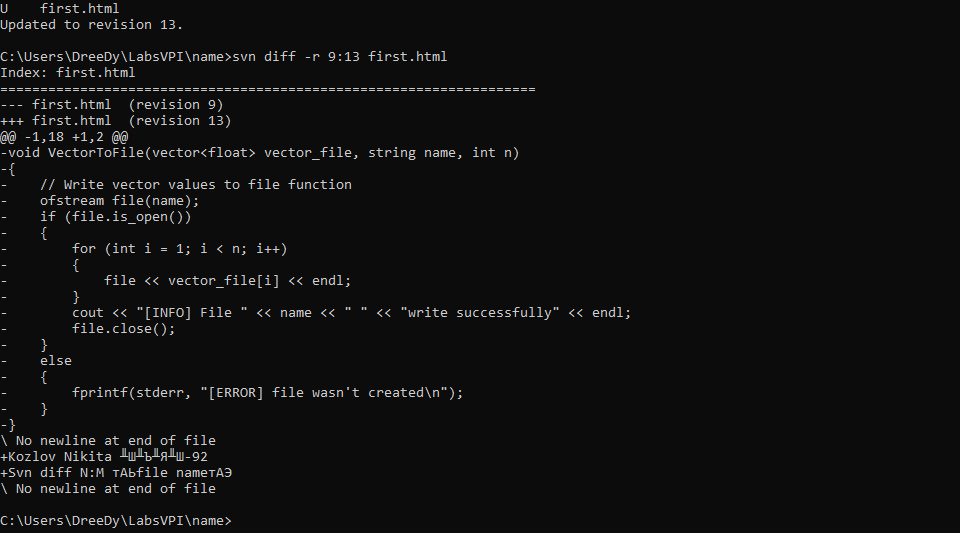Click the '+++ first.html (revision 13)' line
Screen dimensions: 960x533
(x=116, y=121)
